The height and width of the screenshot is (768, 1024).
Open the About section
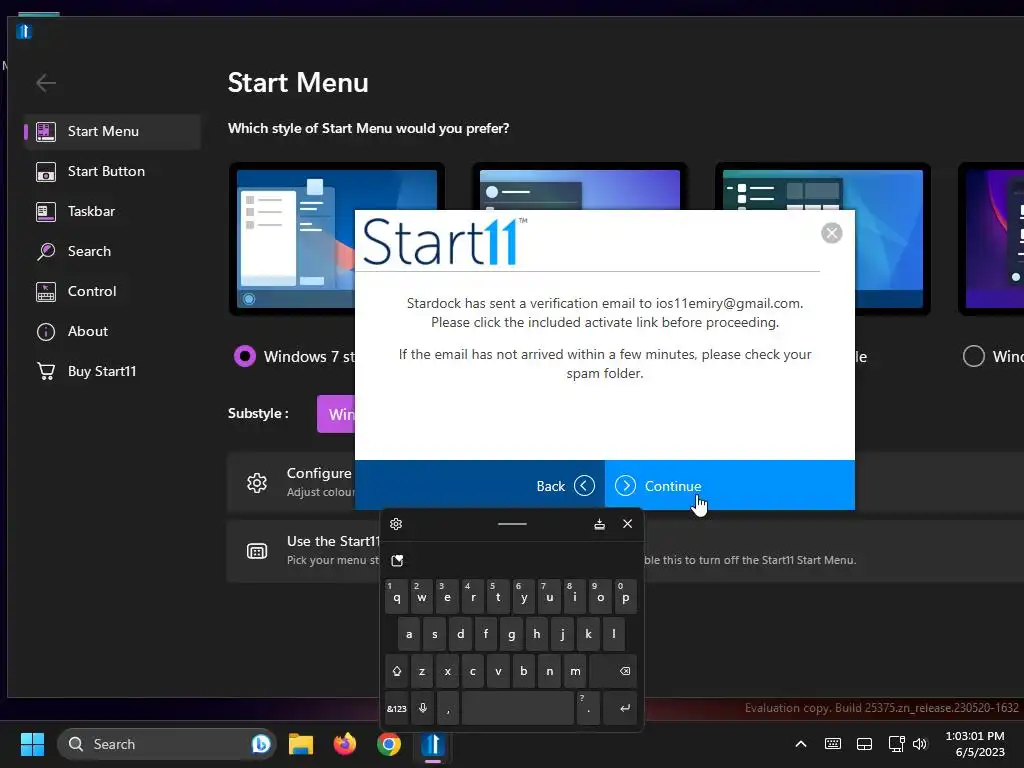112,331
